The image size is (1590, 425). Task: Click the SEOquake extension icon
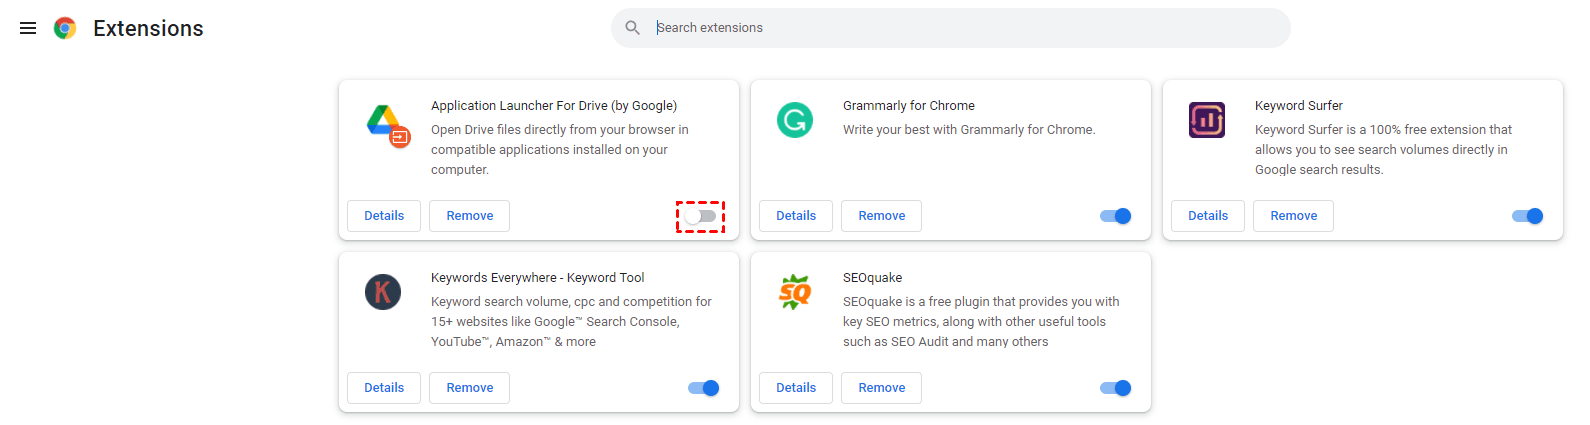[795, 292]
